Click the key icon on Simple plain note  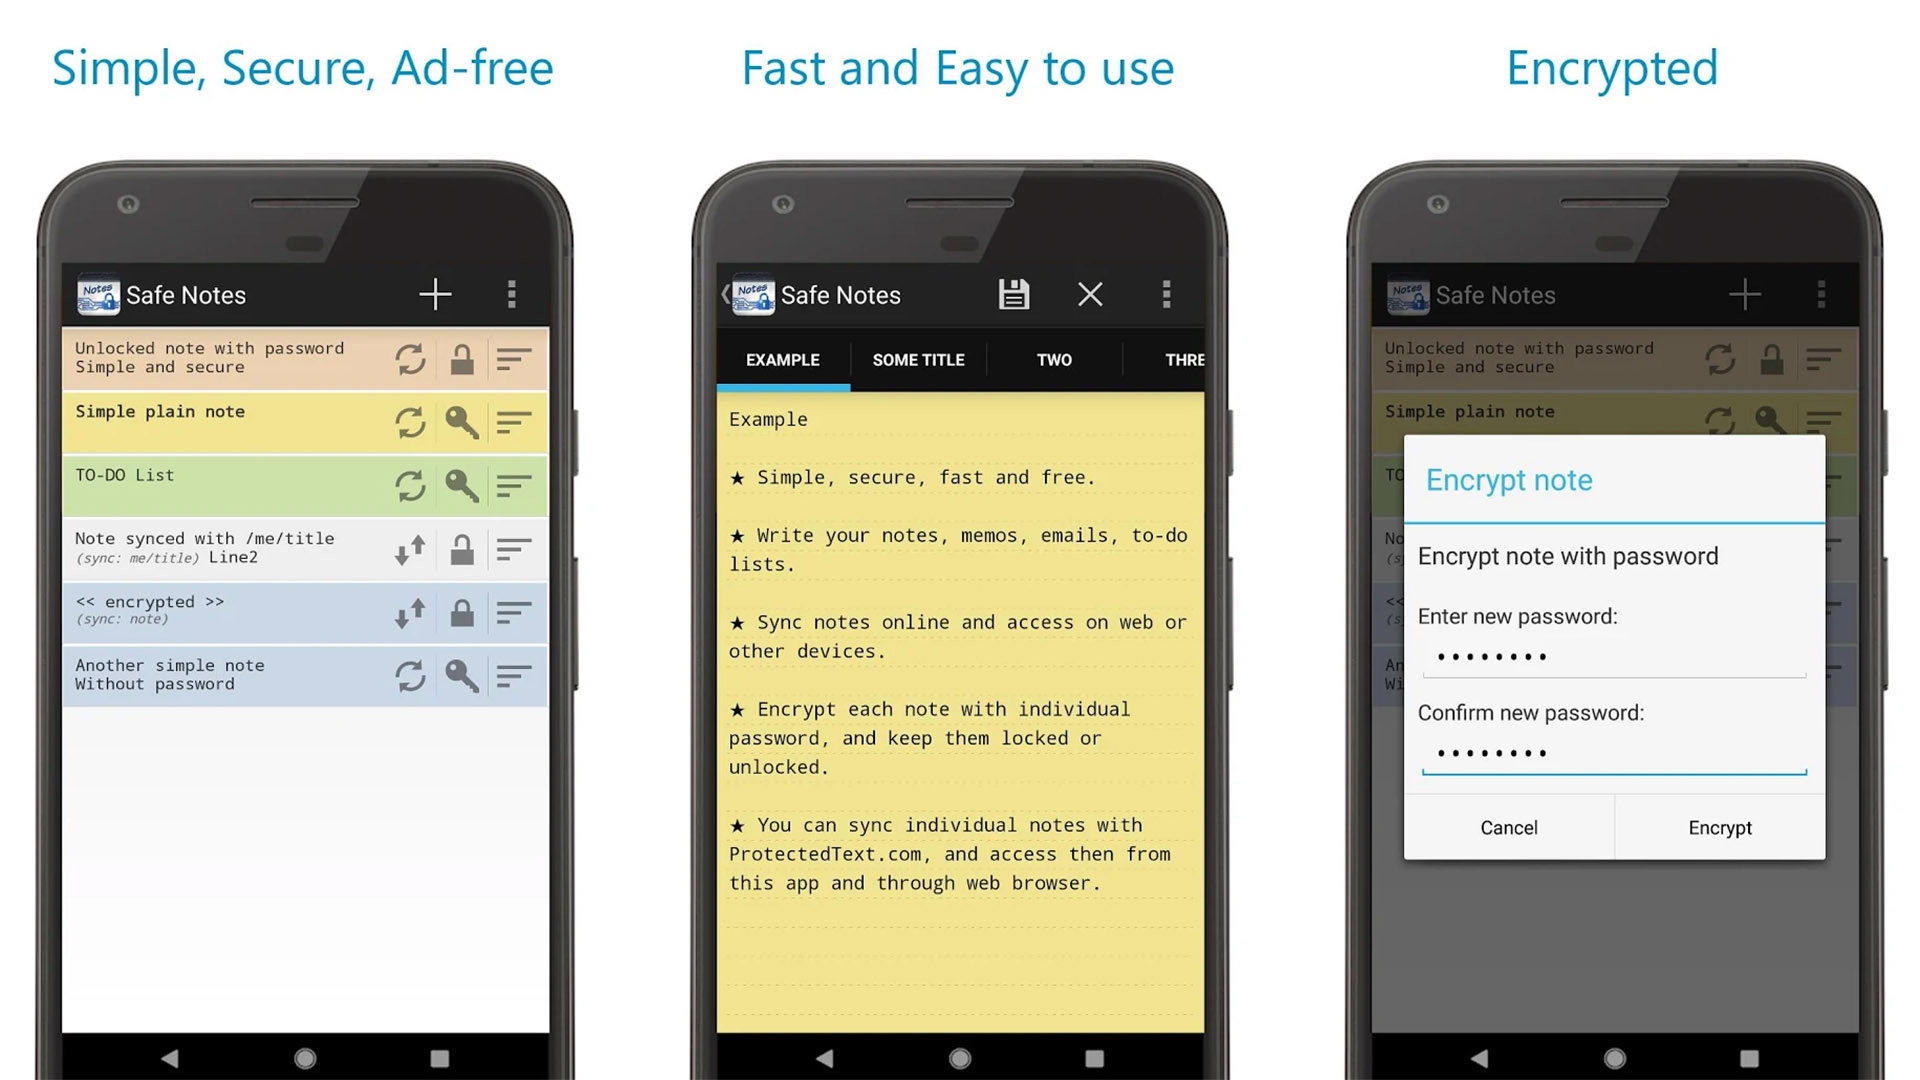tap(463, 419)
